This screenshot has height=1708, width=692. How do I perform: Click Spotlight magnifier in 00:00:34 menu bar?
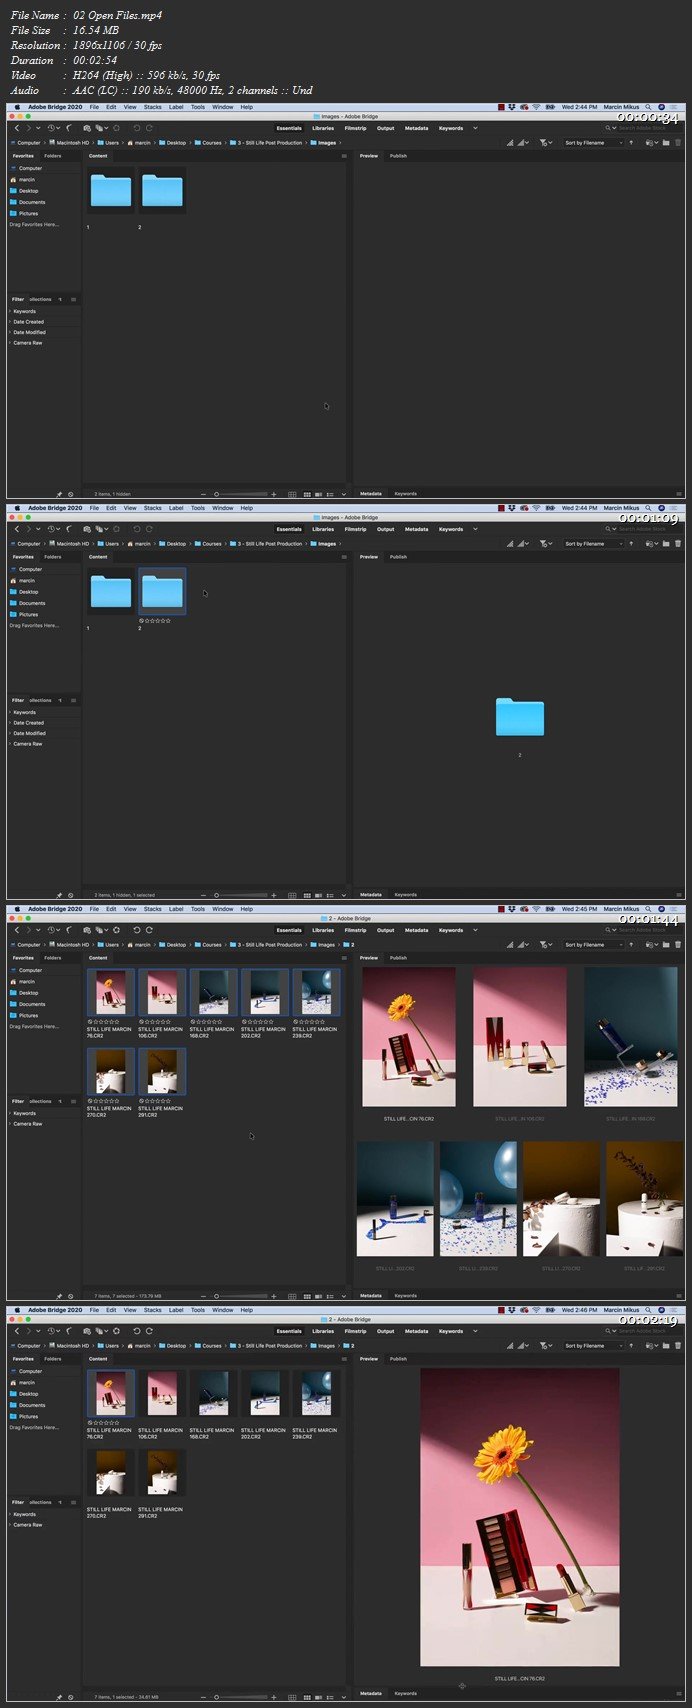point(648,106)
